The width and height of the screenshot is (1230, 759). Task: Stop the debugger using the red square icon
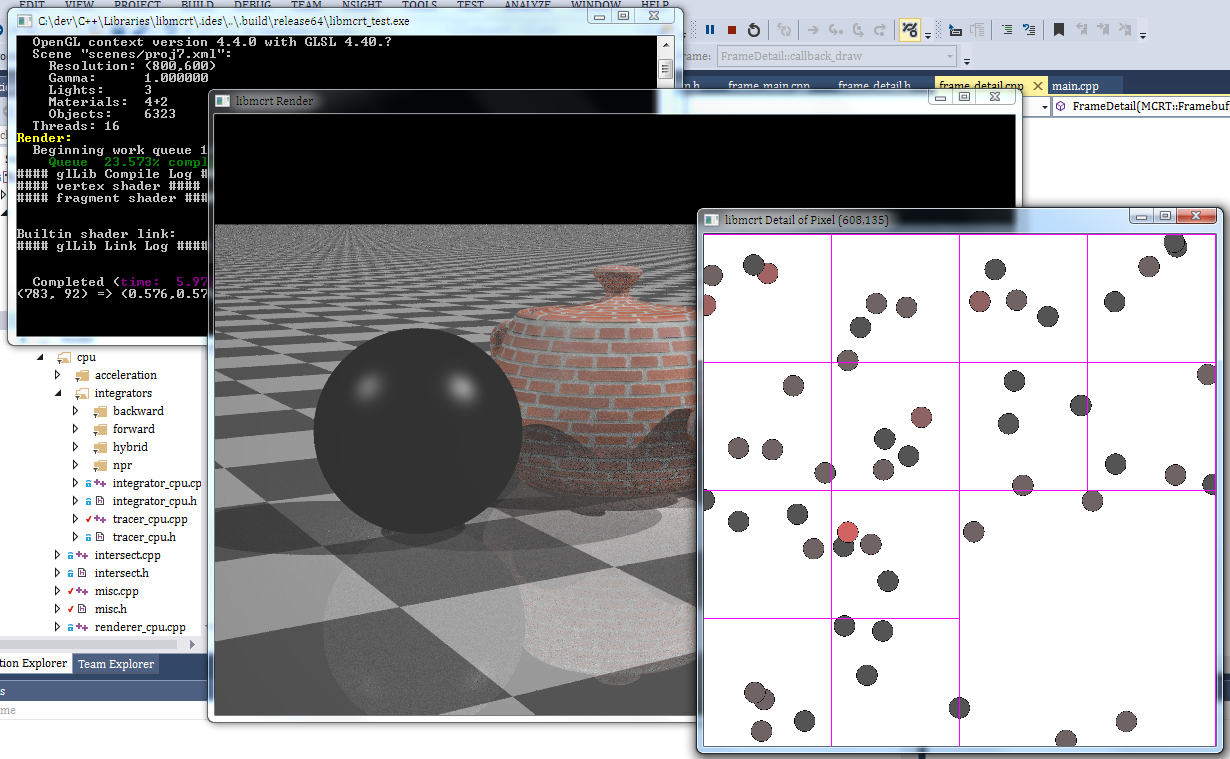tap(731, 30)
